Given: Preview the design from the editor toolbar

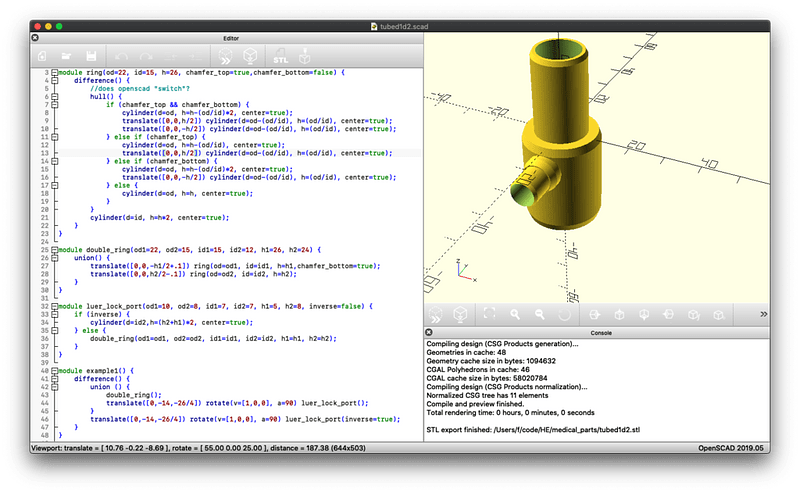Looking at the screenshot, I should [x=225, y=56].
